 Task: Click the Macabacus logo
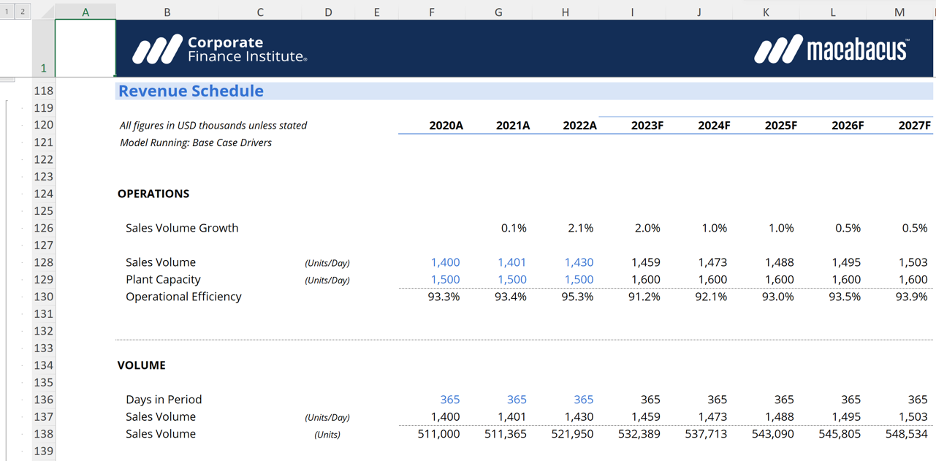coord(831,50)
